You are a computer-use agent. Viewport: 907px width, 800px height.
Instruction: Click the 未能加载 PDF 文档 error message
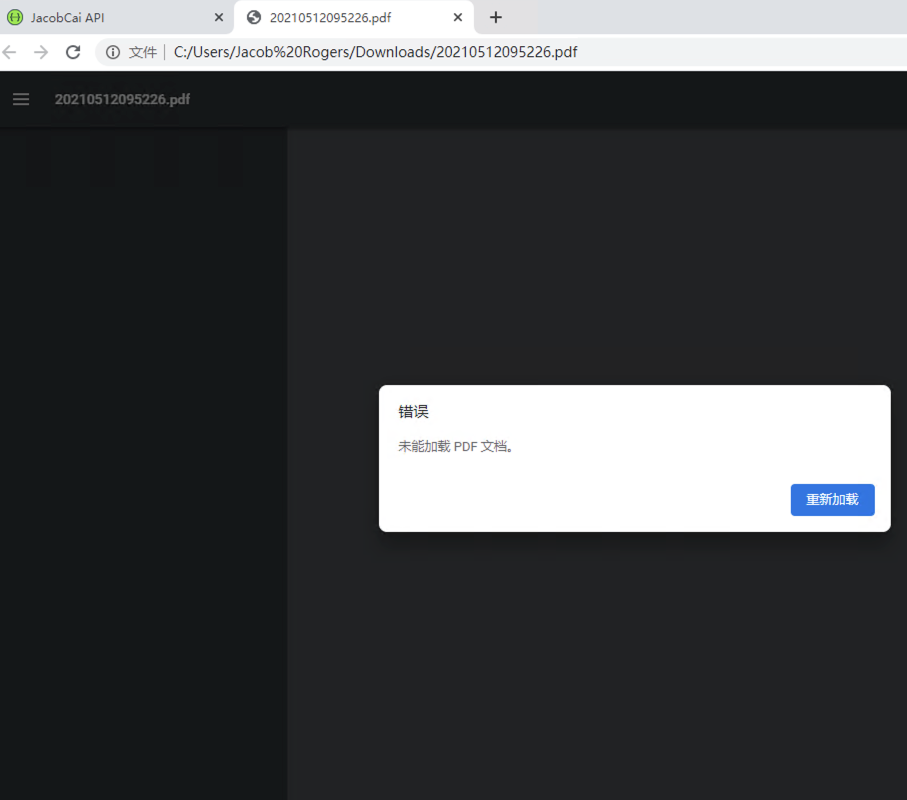[457, 446]
